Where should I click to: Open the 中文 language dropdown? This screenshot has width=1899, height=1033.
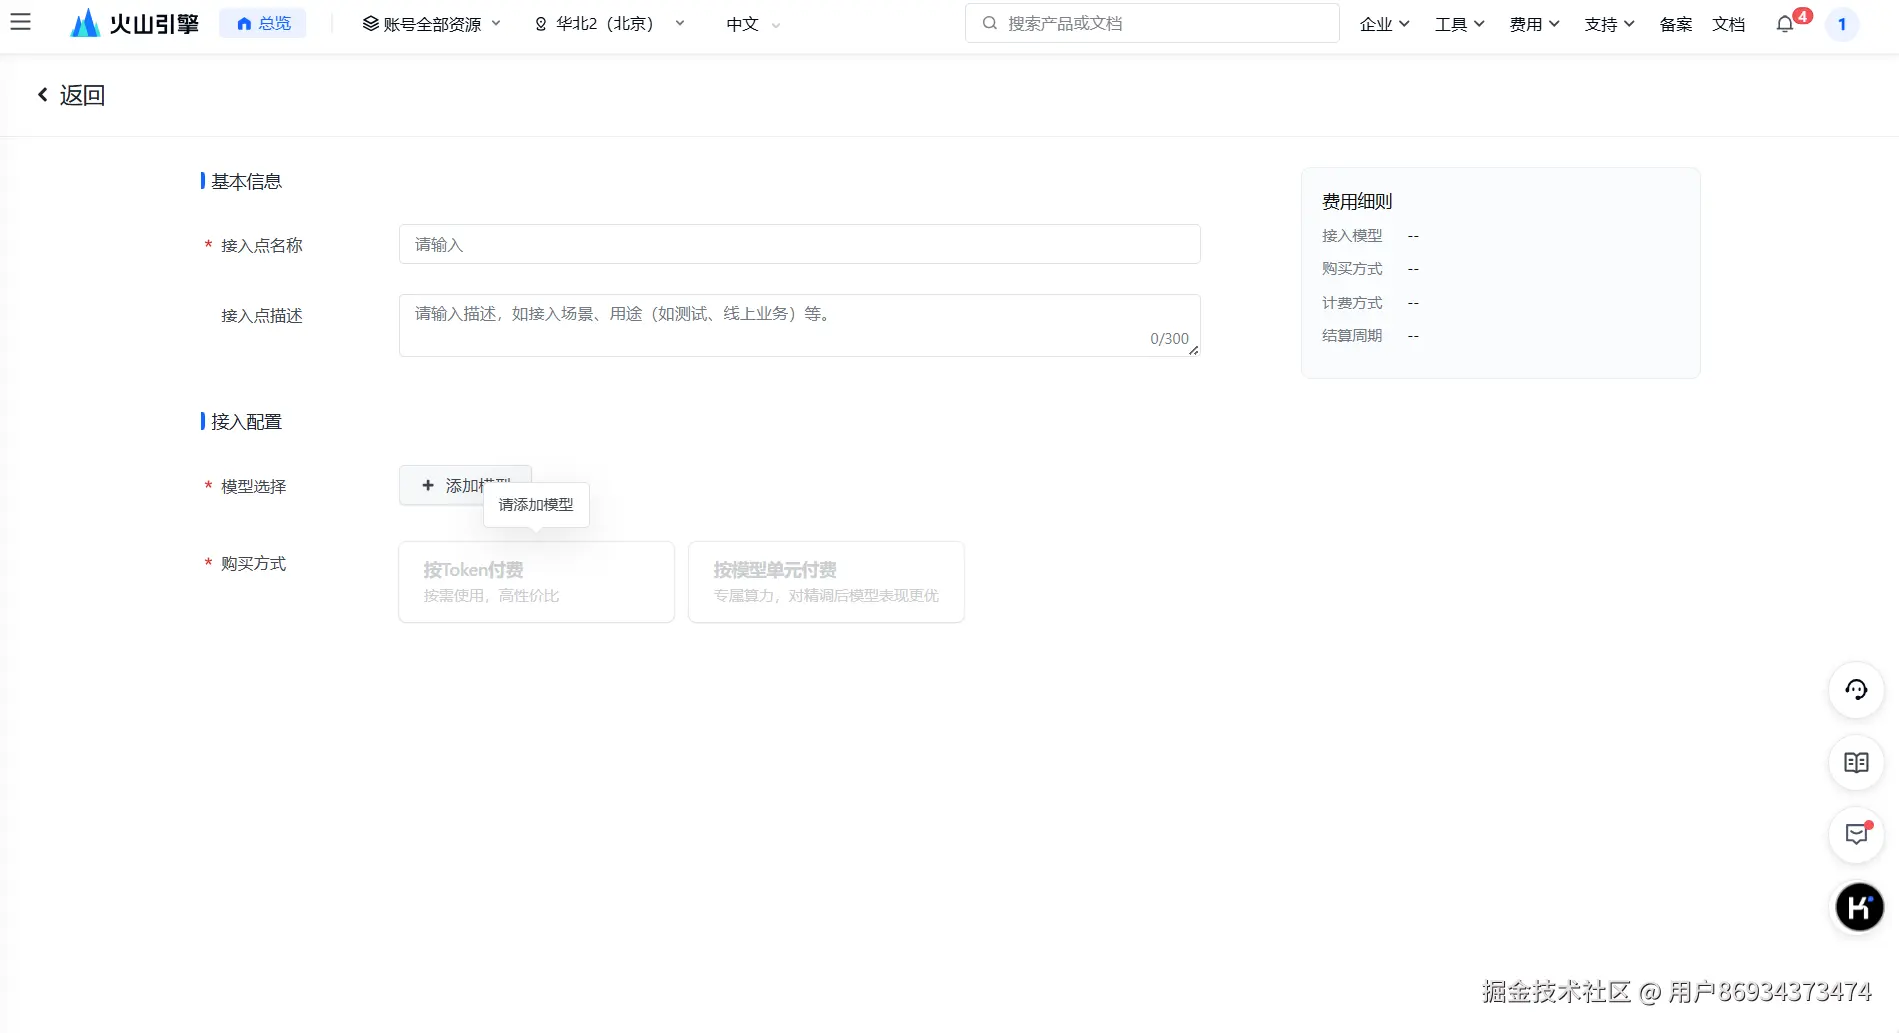pyautogui.click(x=753, y=23)
